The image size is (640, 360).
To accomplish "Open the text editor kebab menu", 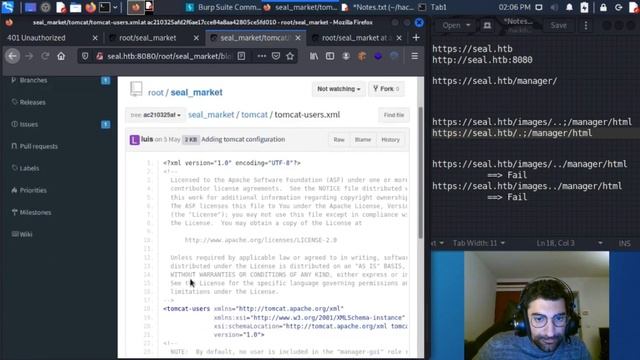I will coord(586,25).
